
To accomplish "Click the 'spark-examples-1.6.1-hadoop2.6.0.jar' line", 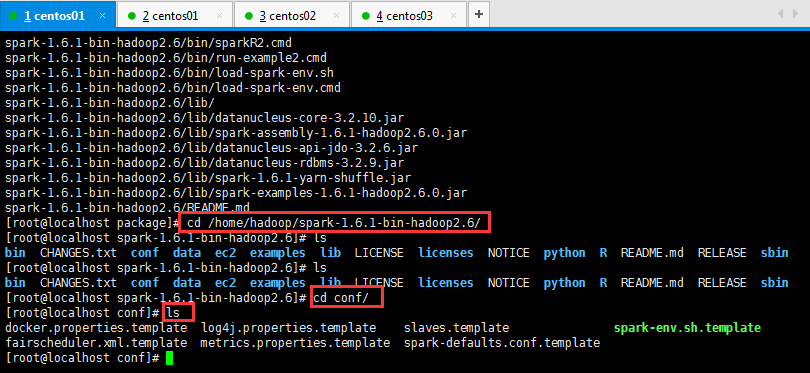I will (236, 193).
